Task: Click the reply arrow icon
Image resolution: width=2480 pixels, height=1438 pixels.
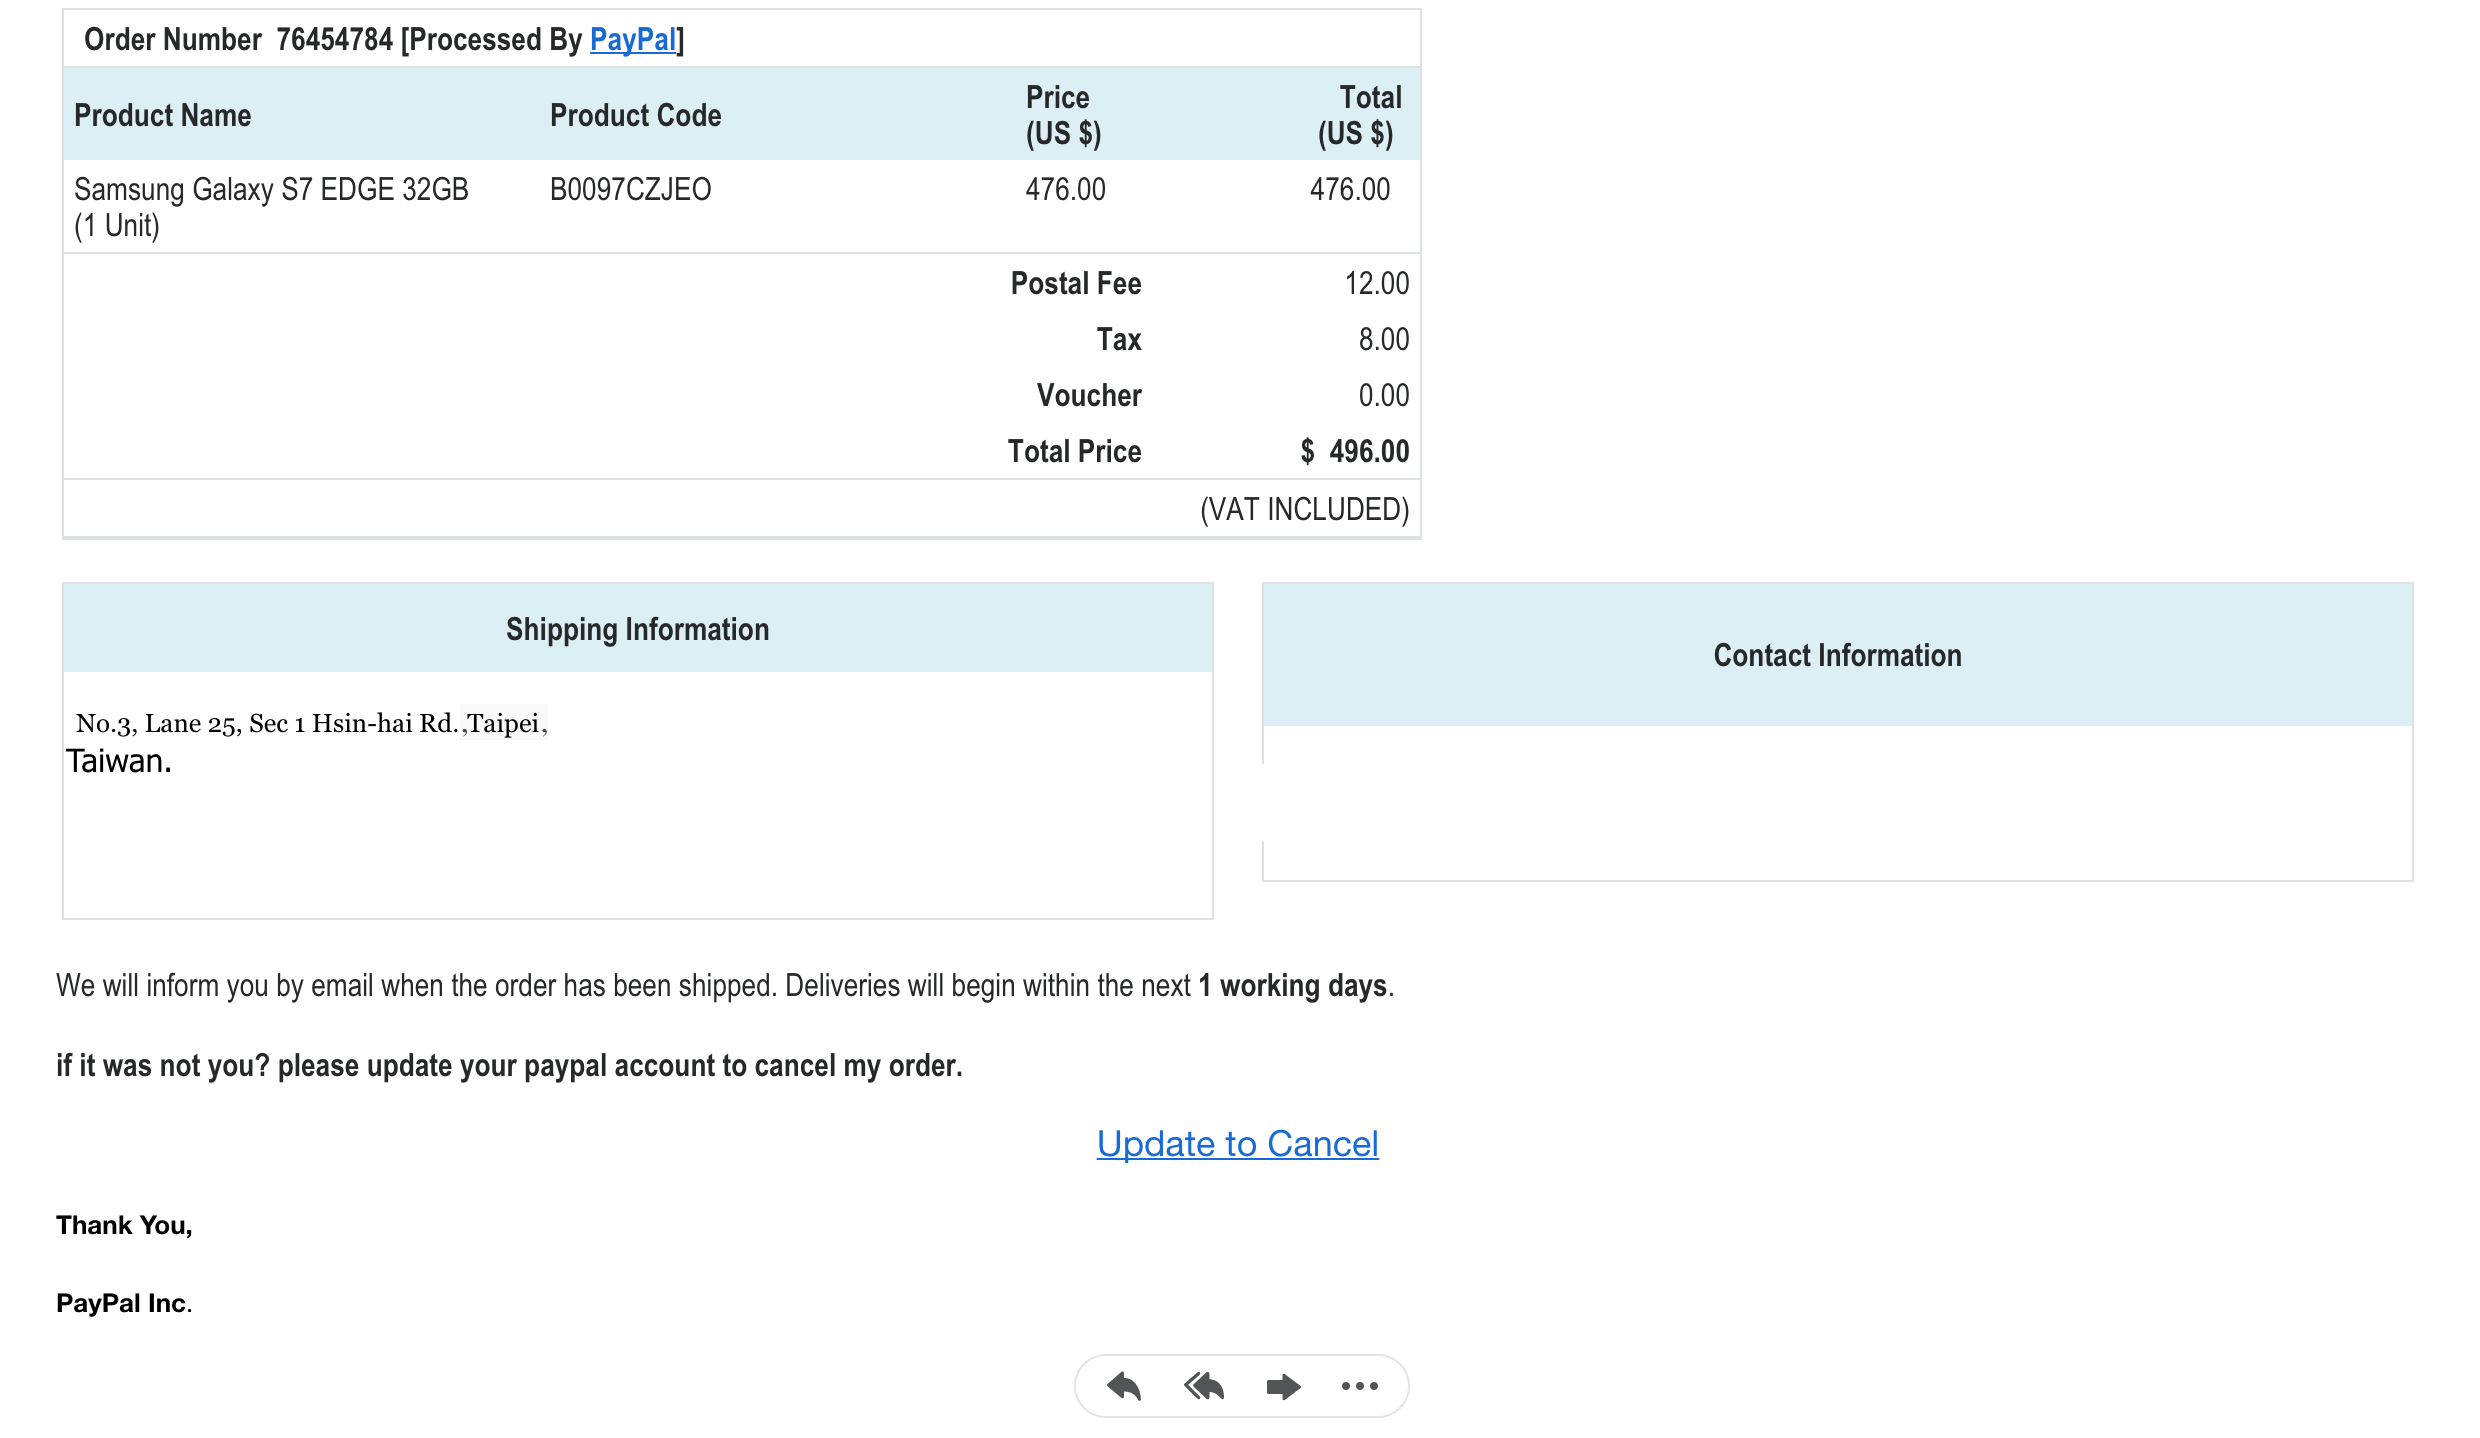Action: [x=1124, y=1386]
